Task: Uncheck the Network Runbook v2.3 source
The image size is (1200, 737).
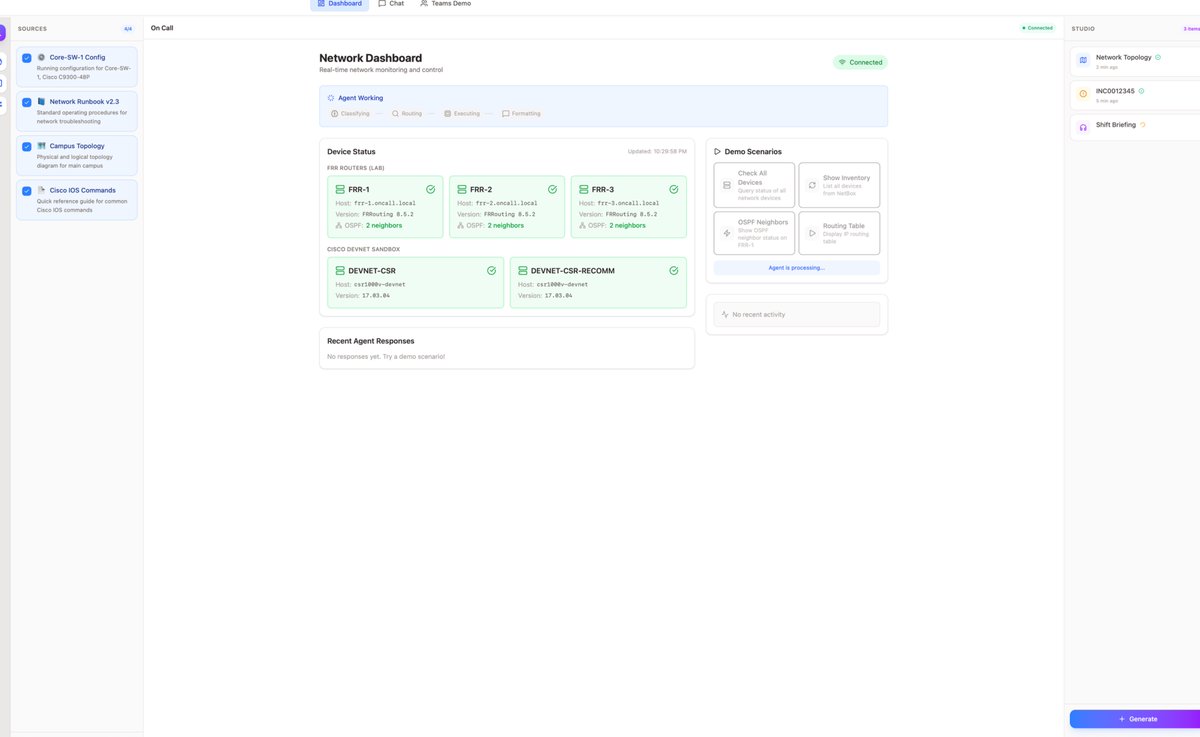Action: [27, 102]
